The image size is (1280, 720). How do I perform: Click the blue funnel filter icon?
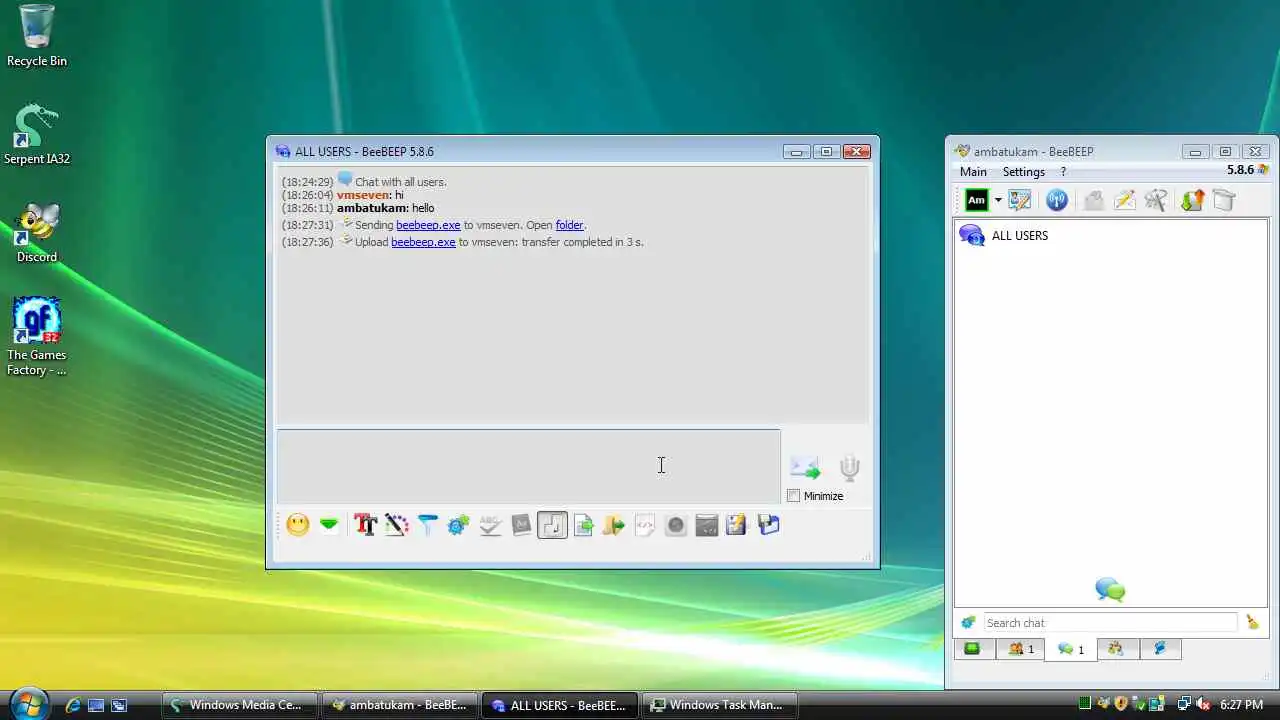click(428, 525)
